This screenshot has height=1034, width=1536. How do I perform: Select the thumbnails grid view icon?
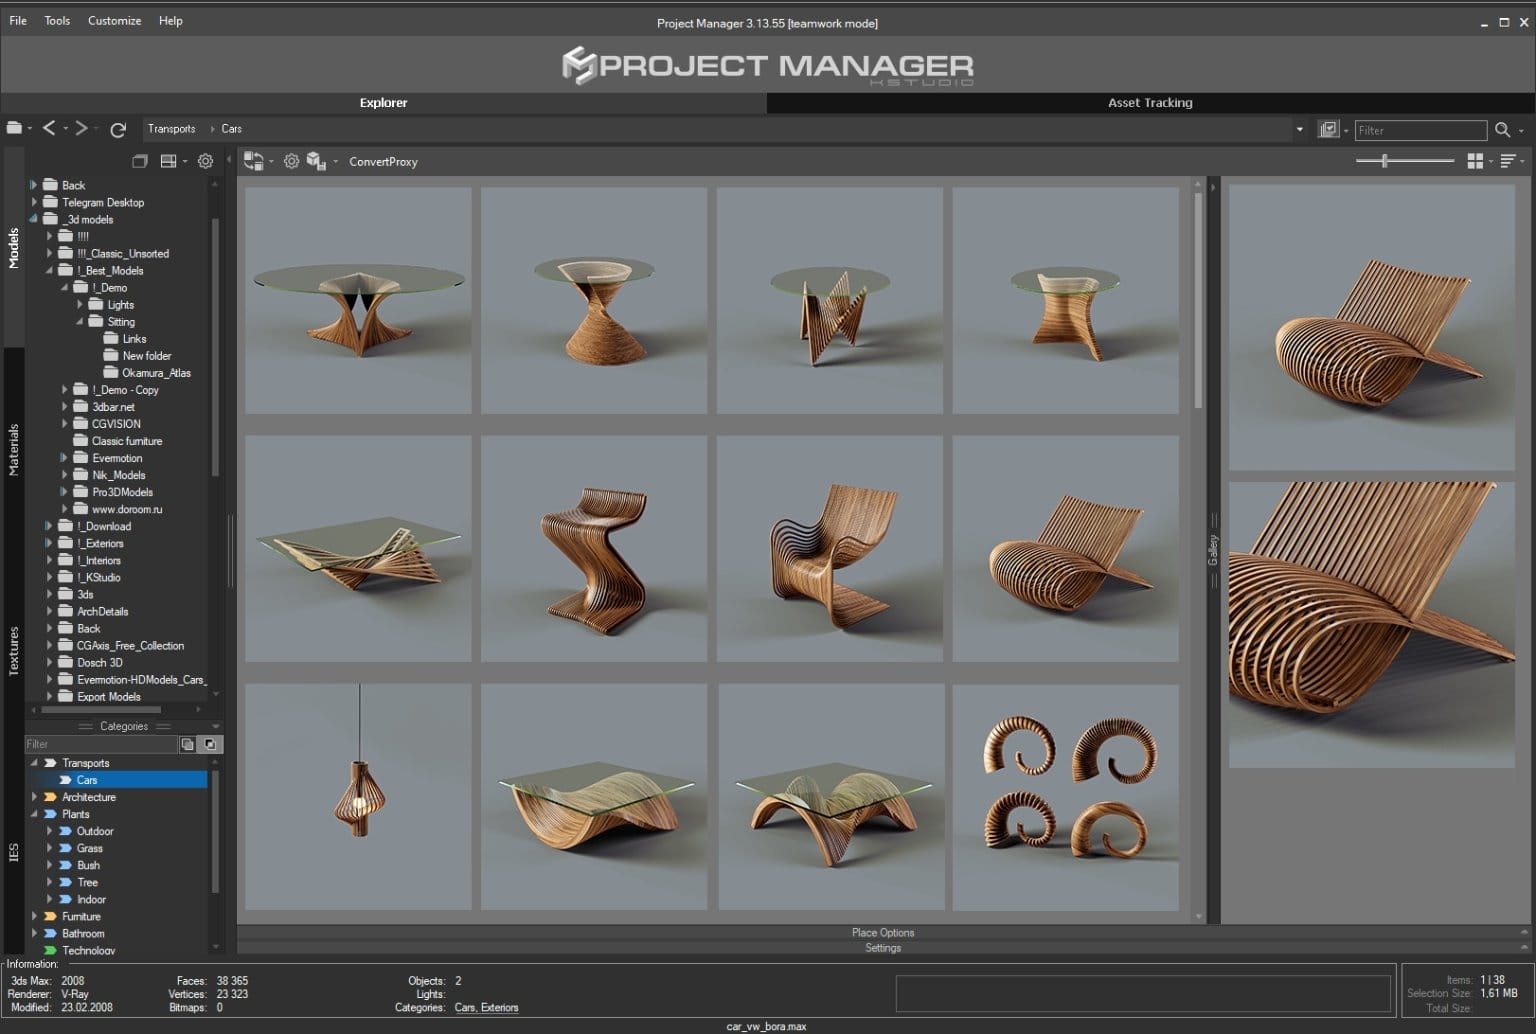coord(1476,161)
